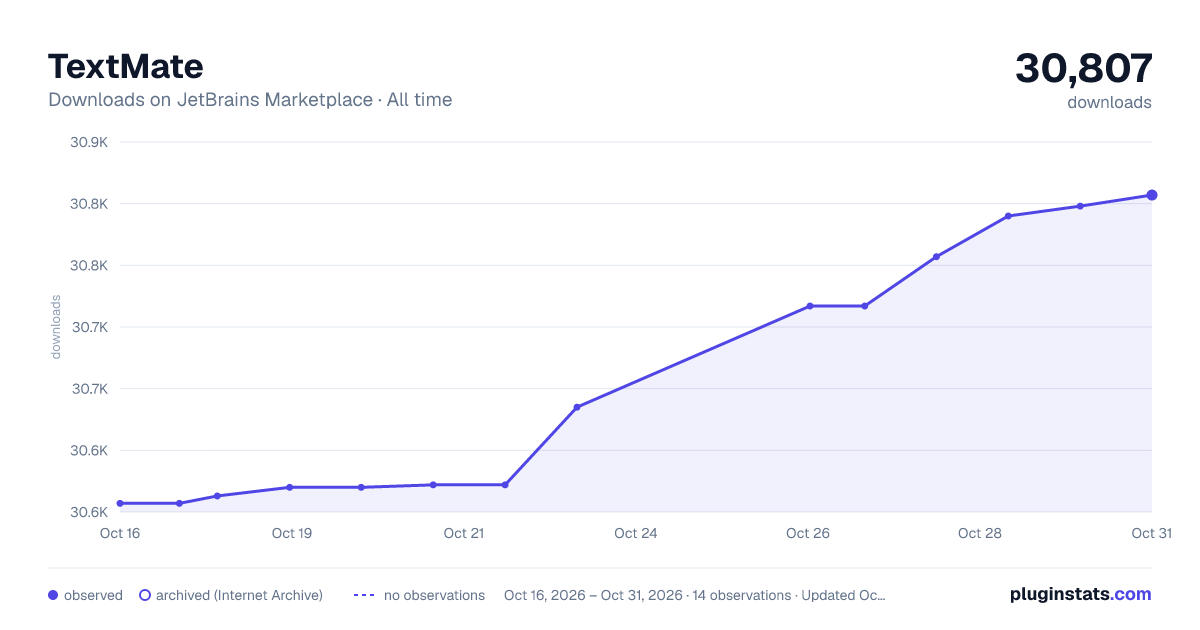Image resolution: width=1200 pixels, height=630 pixels.
Task: Click the Oct 21 x-axis label
Action: (464, 533)
